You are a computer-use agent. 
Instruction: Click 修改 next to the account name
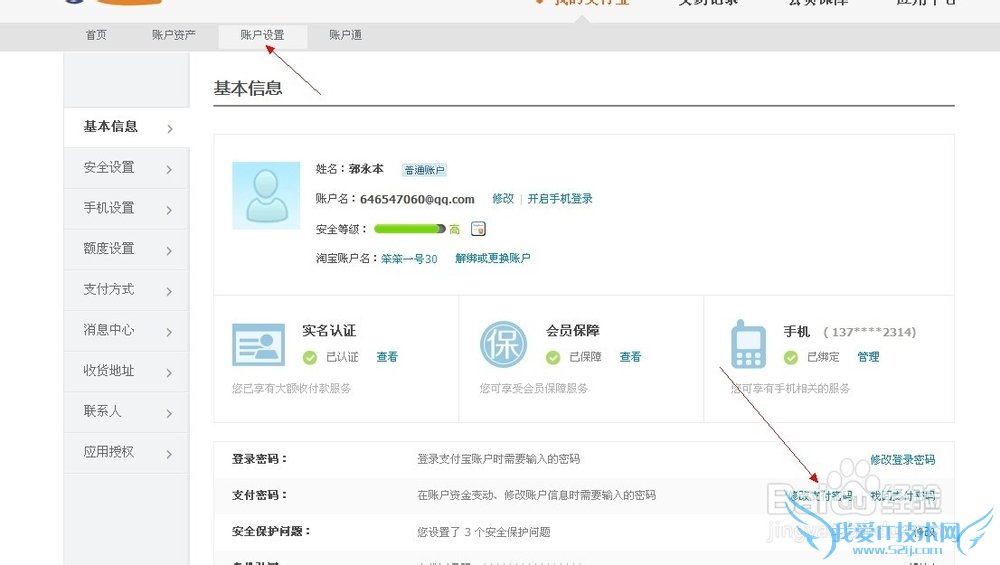coord(503,198)
